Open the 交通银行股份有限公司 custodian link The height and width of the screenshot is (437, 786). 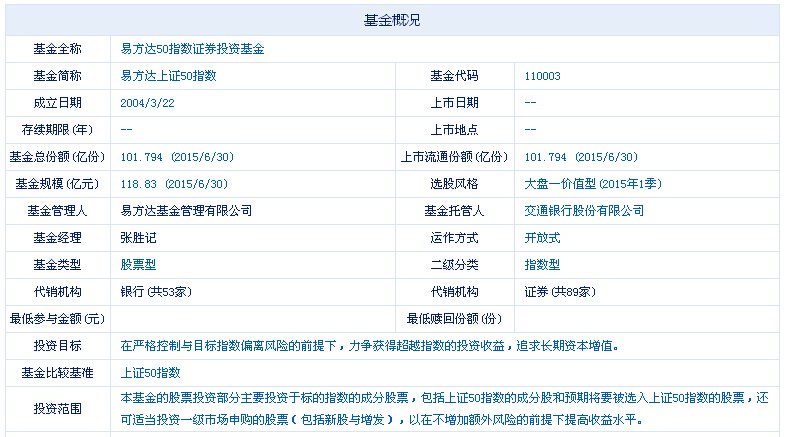tap(584, 211)
